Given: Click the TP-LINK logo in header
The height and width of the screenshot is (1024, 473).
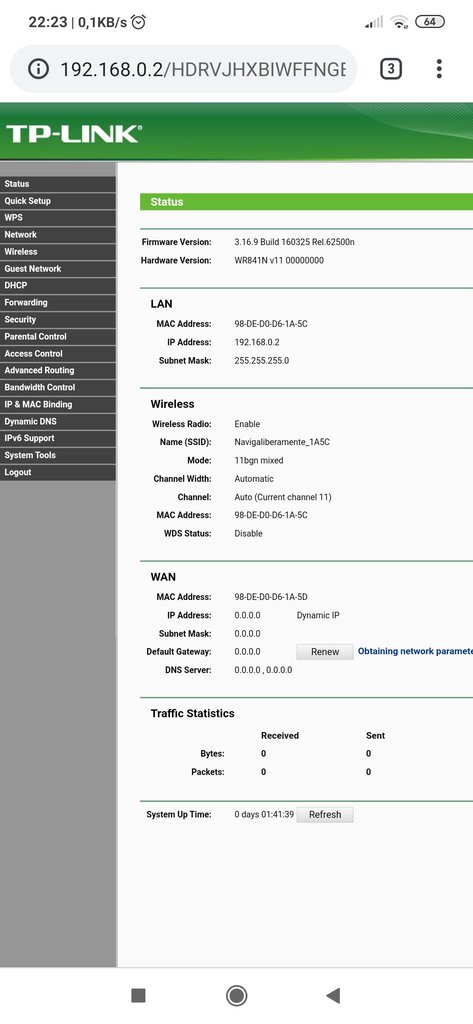Looking at the screenshot, I should pos(73,134).
